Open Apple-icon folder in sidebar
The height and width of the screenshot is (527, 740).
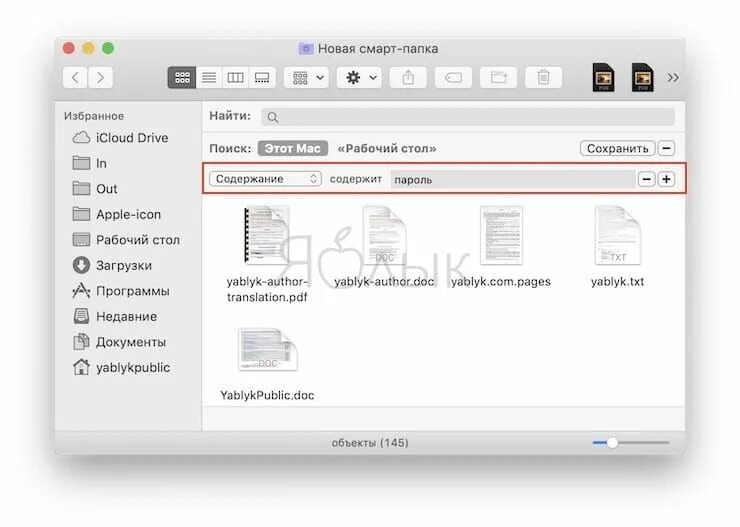[x=117, y=214]
